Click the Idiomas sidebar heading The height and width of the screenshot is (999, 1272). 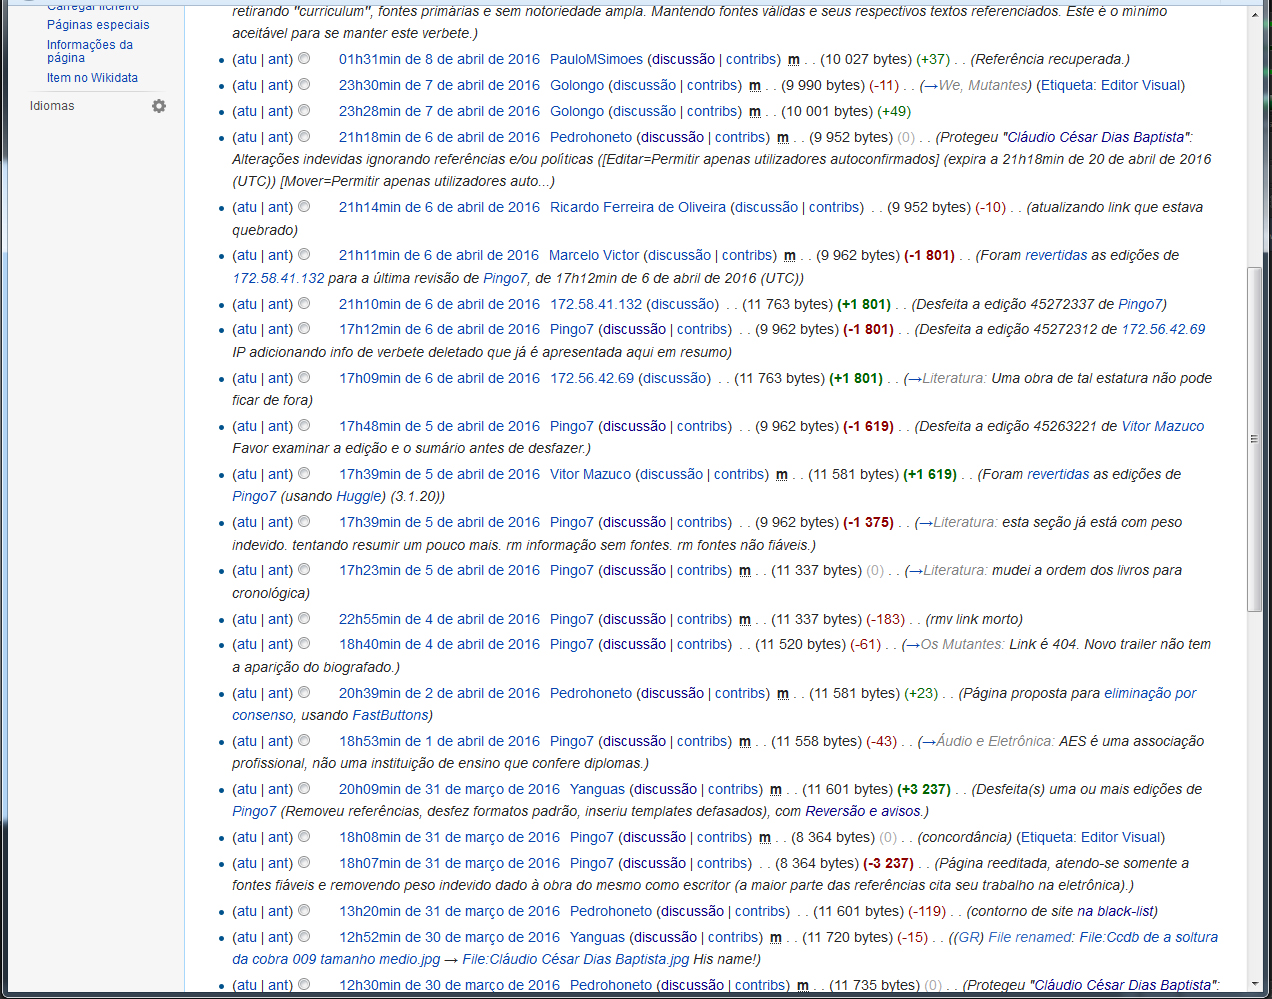tap(52, 106)
